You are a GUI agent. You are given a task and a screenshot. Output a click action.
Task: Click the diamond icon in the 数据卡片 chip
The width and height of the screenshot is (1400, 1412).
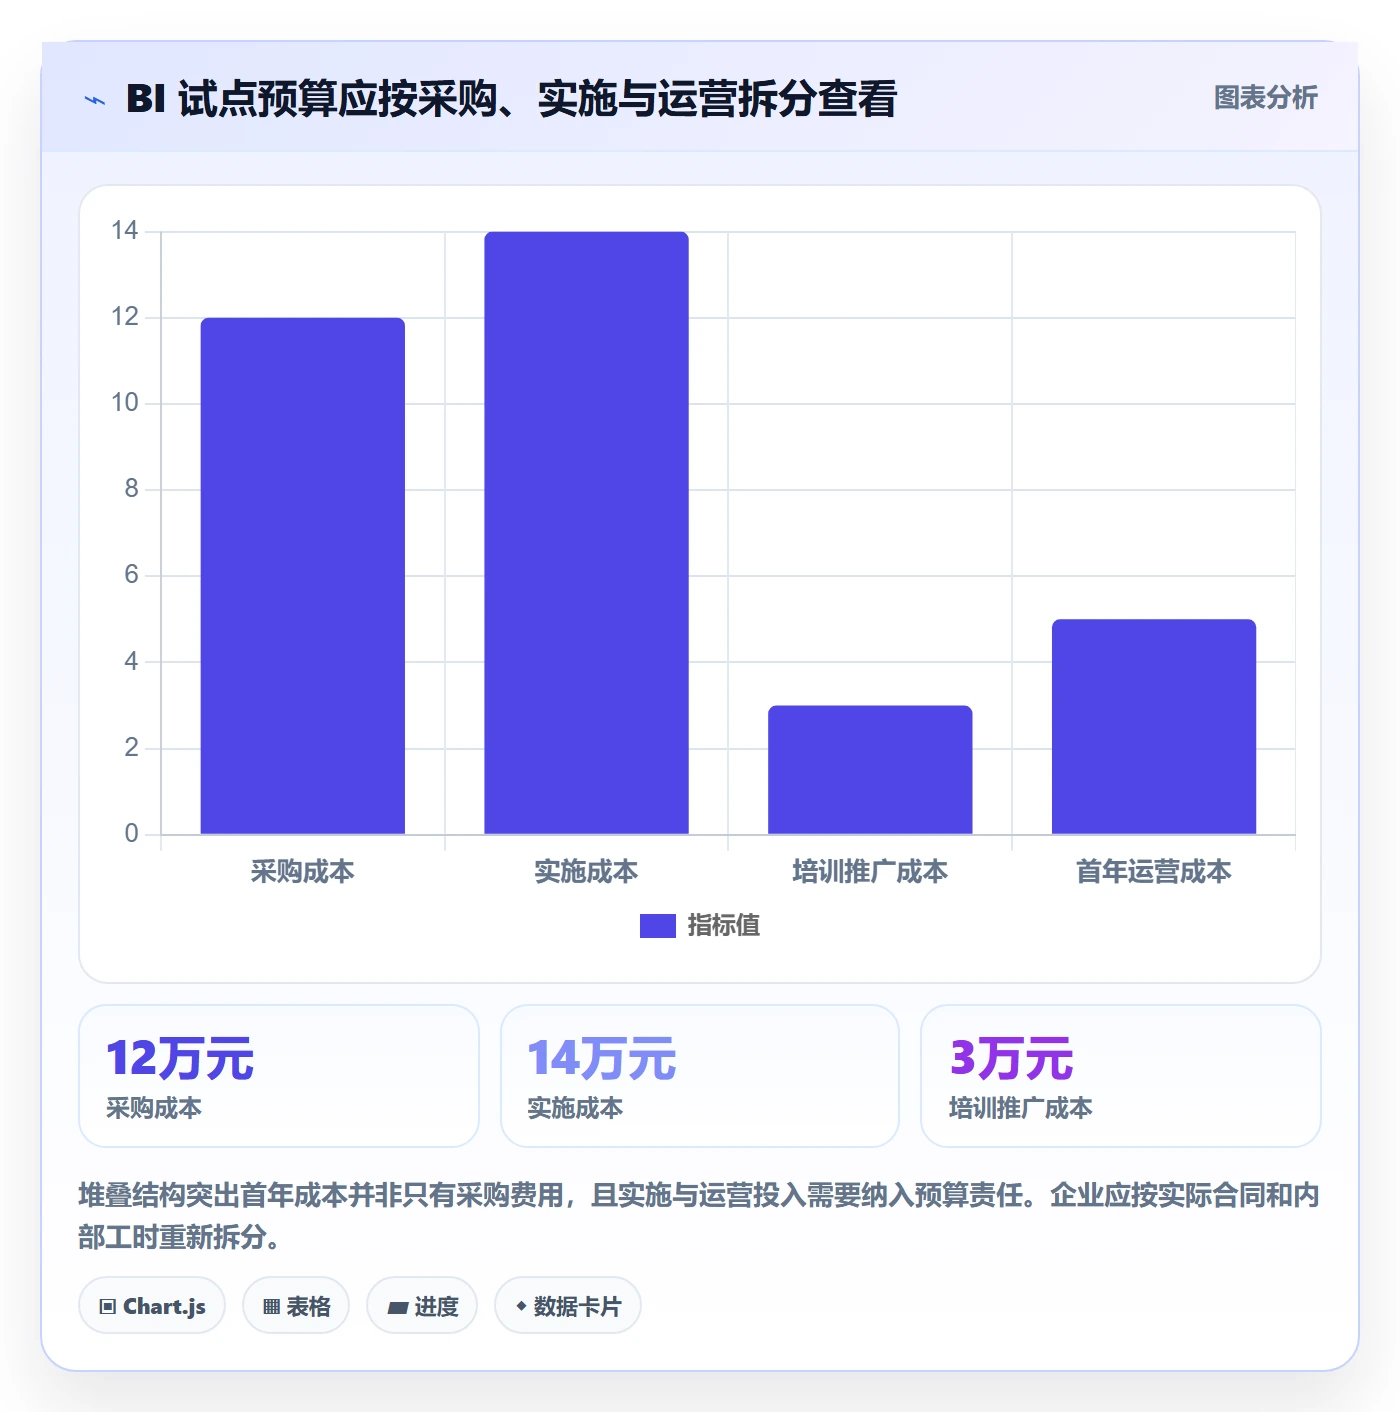[521, 1306]
